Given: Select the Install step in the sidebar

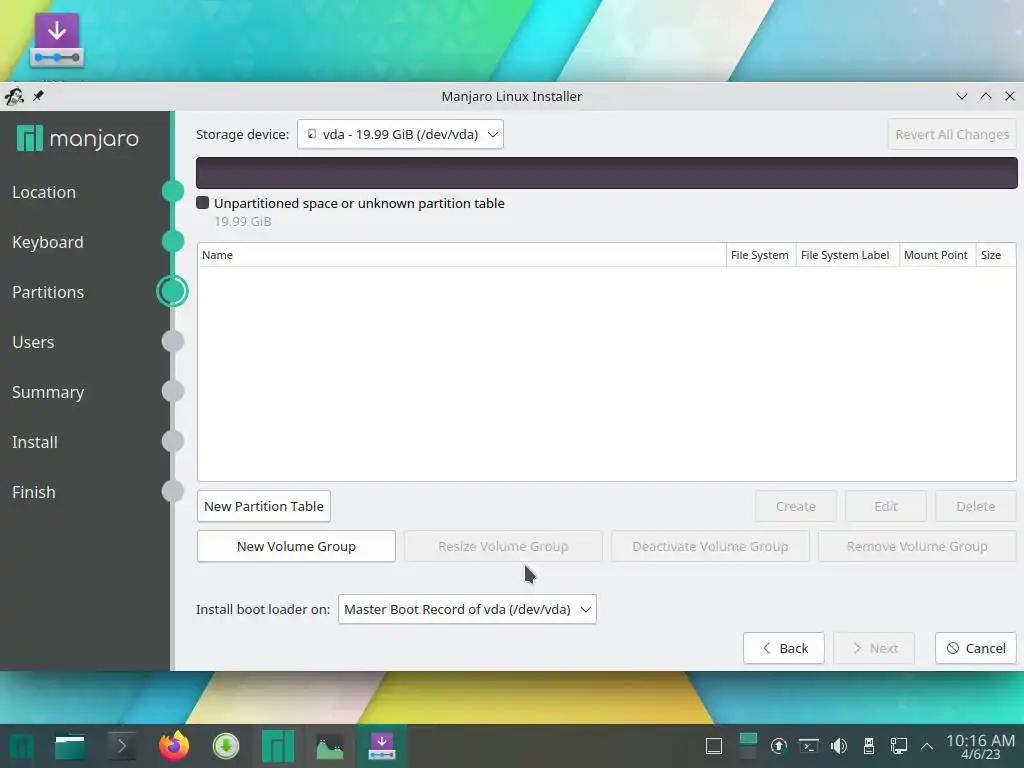Looking at the screenshot, I should coord(35,442).
